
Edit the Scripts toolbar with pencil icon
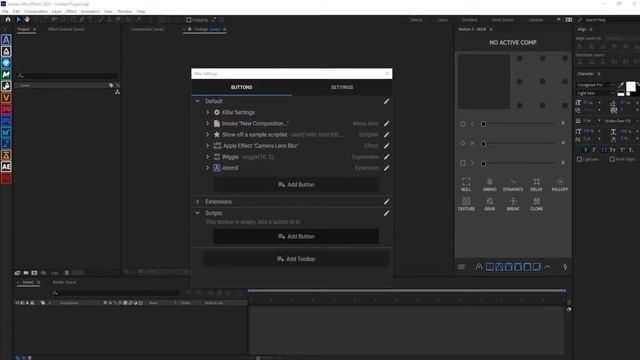coord(386,213)
